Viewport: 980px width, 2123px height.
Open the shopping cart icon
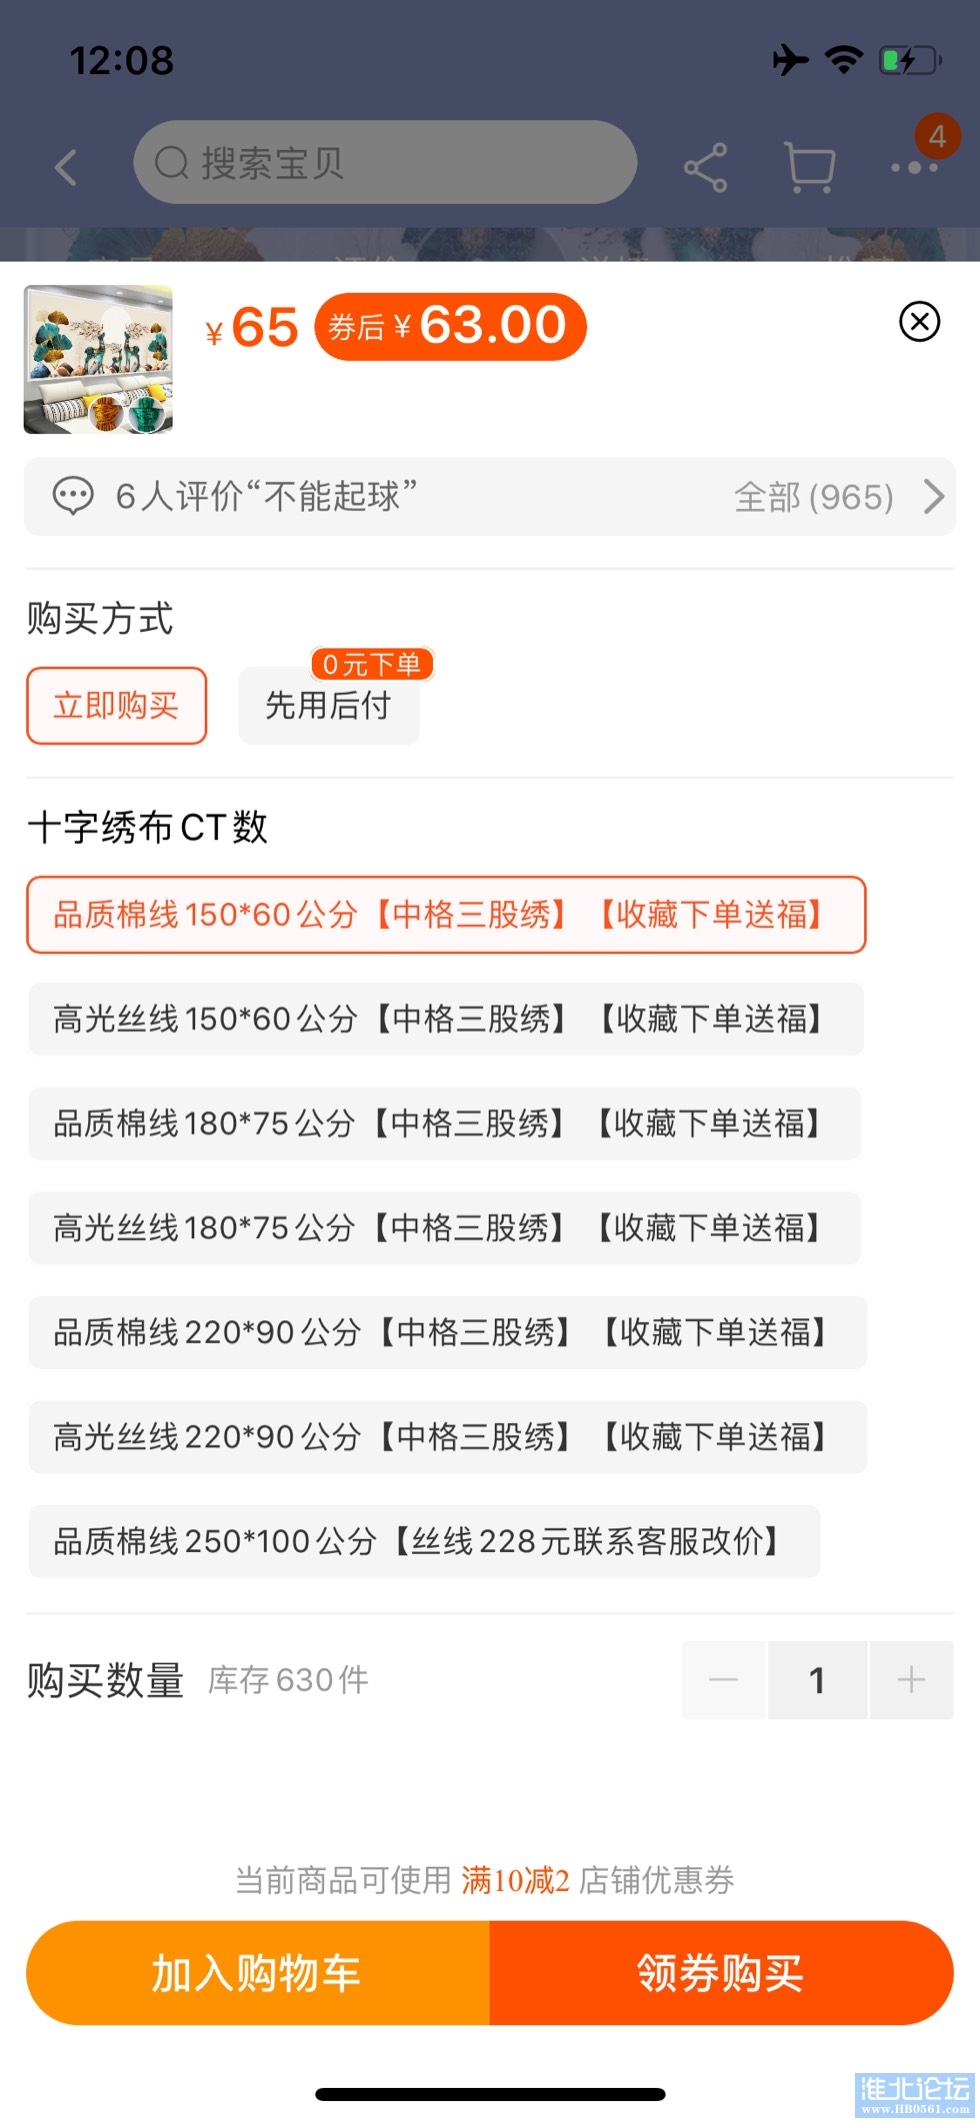810,167
